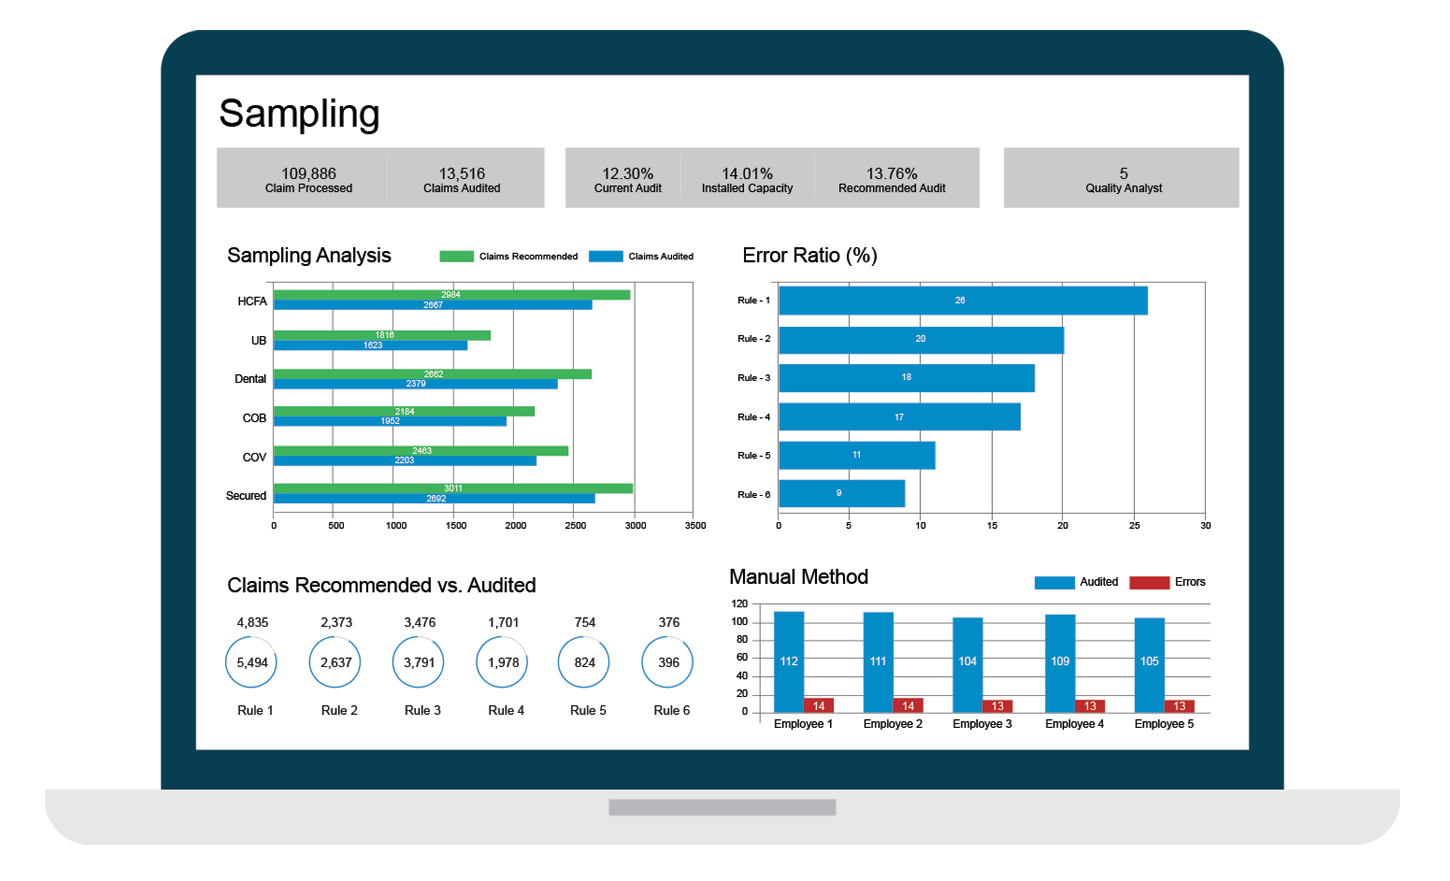The width and height of the screenshot is (1450, 881).
Task: Select the Rule 4 circle gauge 1,978
Action: [x=502, y=662]
